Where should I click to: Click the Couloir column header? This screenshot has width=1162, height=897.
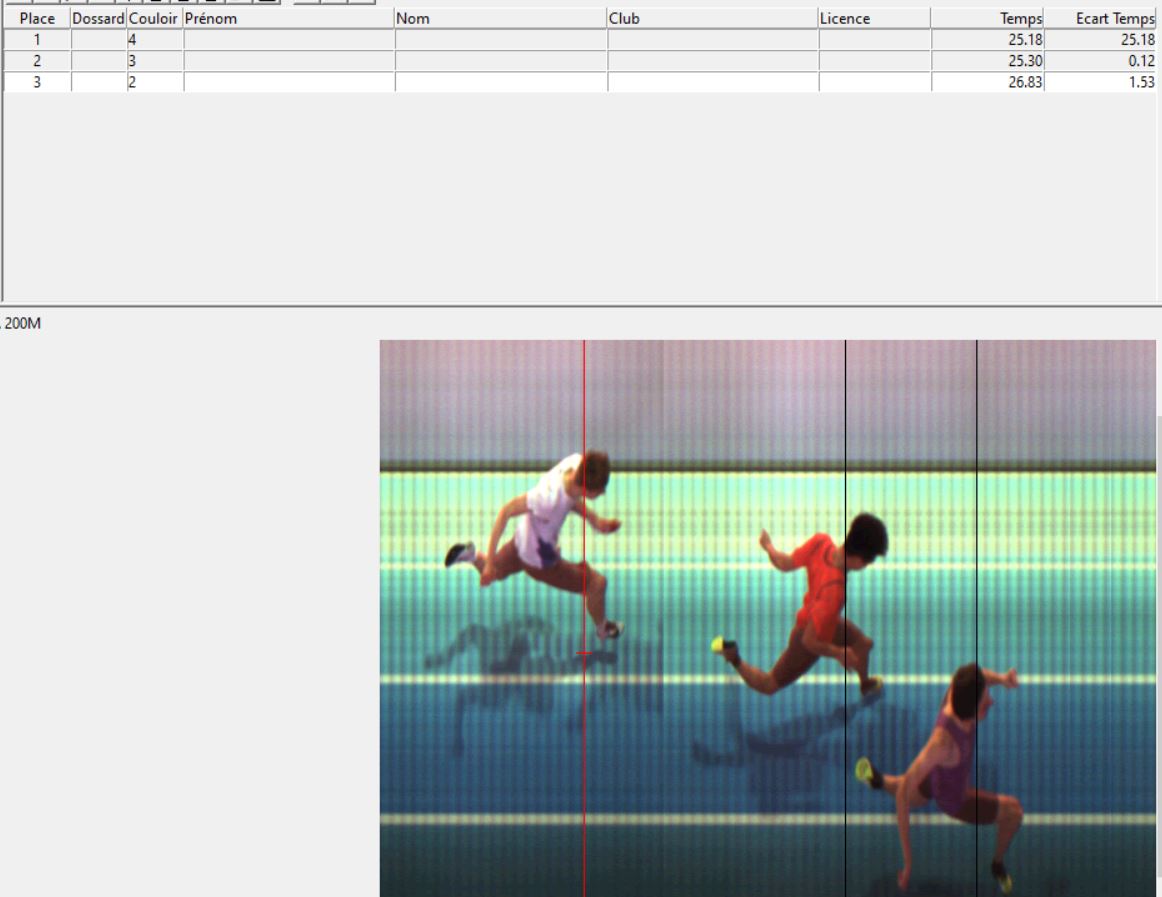pos(155,19)
